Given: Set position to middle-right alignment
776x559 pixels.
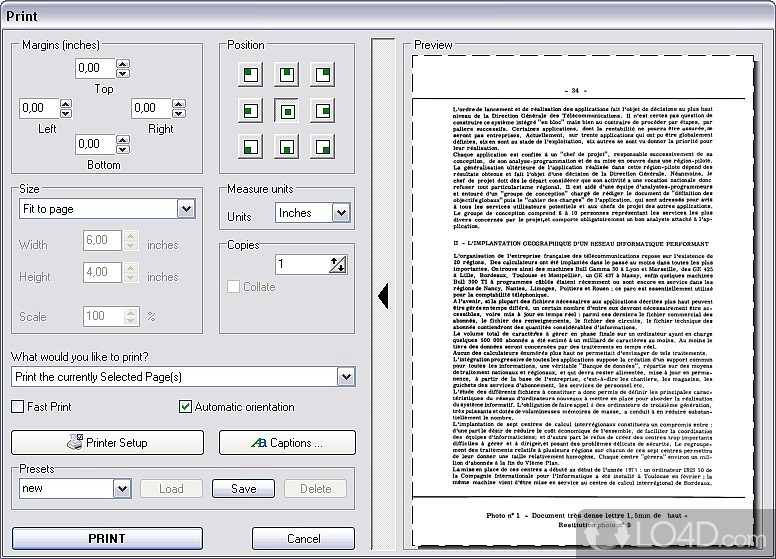Looking at the screenshot, I should click(323, 111).
